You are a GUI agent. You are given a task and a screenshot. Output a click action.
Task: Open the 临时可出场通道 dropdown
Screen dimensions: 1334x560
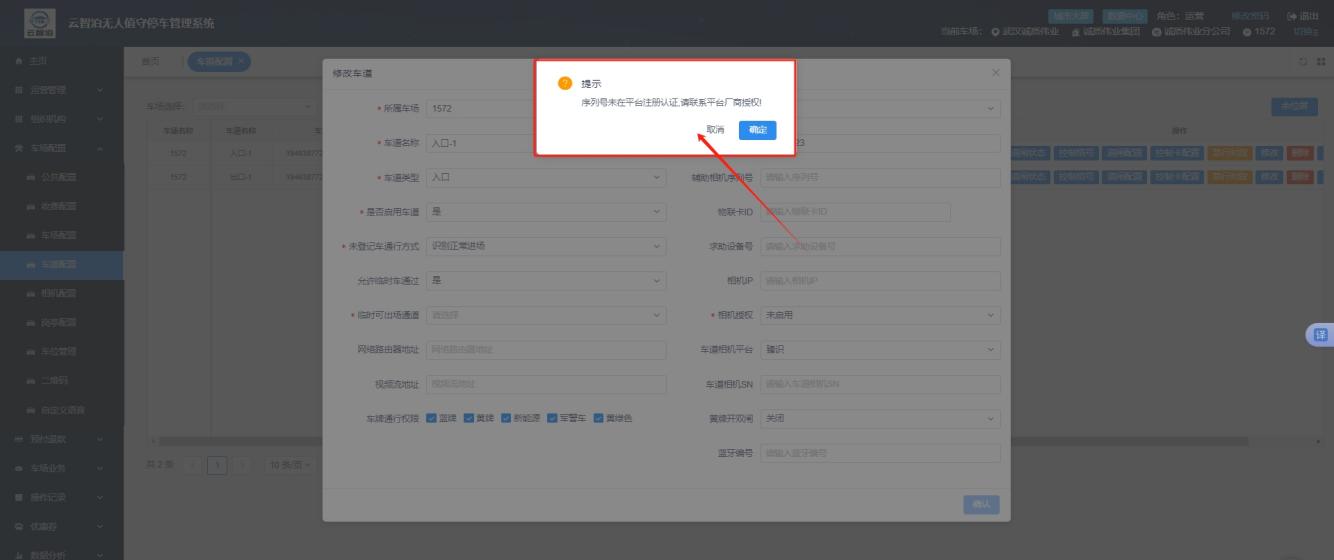pos(545,315)
